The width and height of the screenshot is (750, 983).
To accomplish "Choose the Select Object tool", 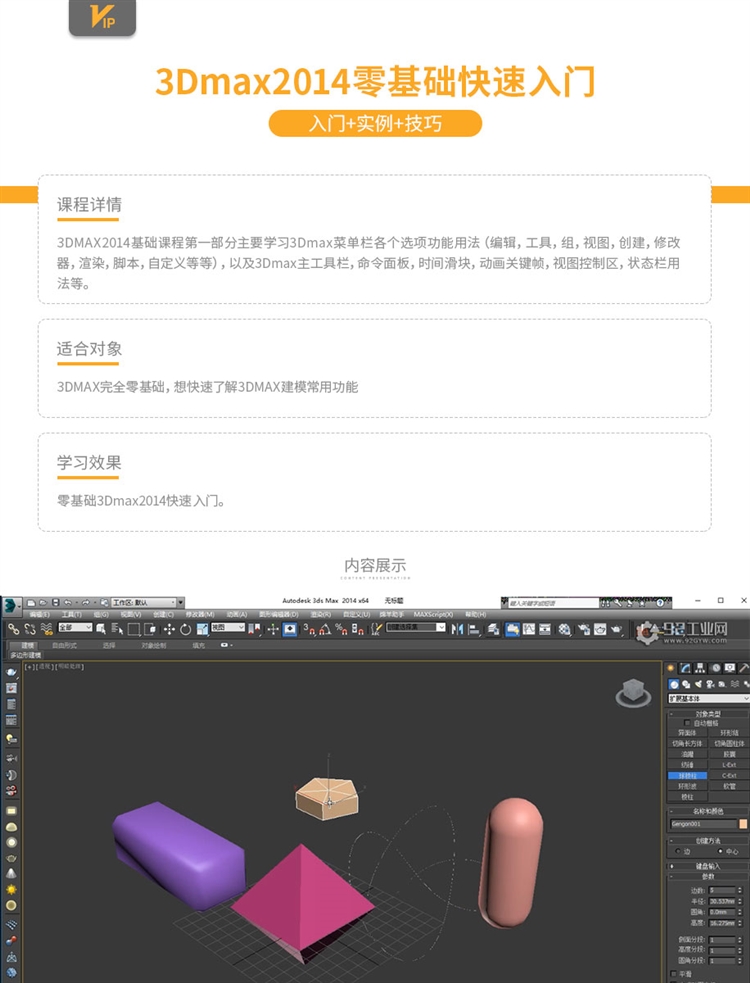I will coord(100,629).
